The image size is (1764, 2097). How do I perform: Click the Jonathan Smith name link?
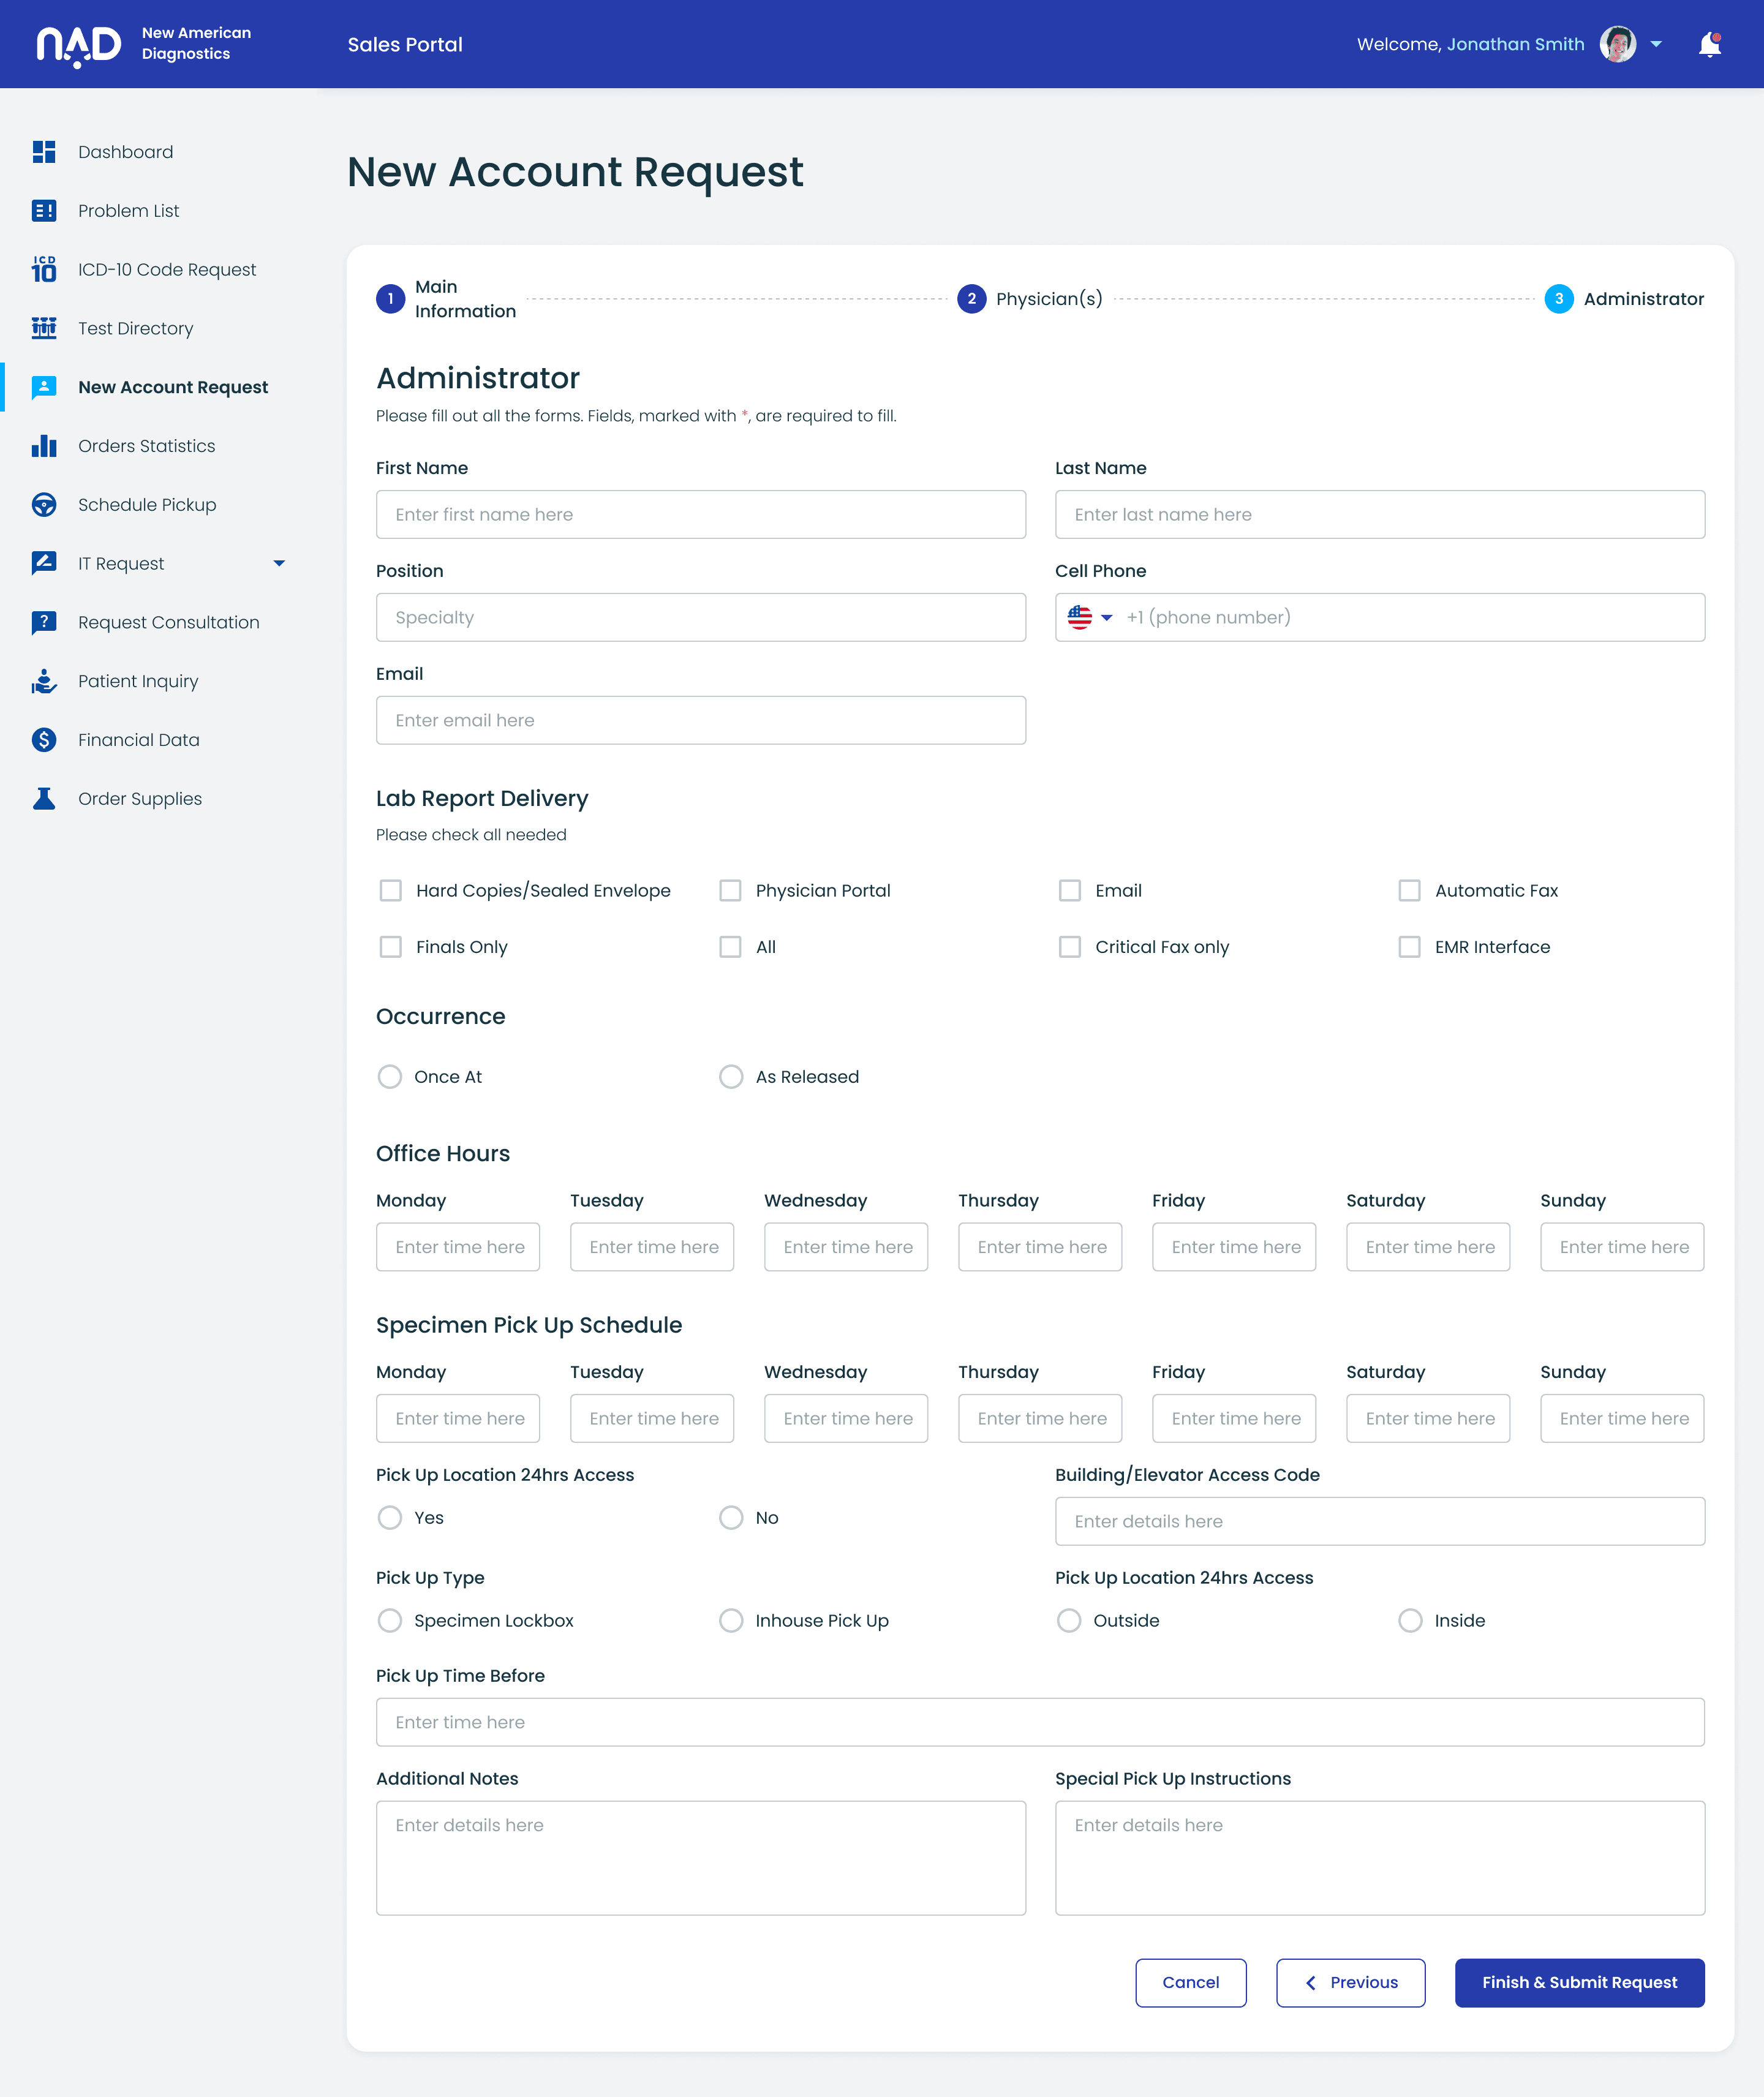pos(1516,44)
